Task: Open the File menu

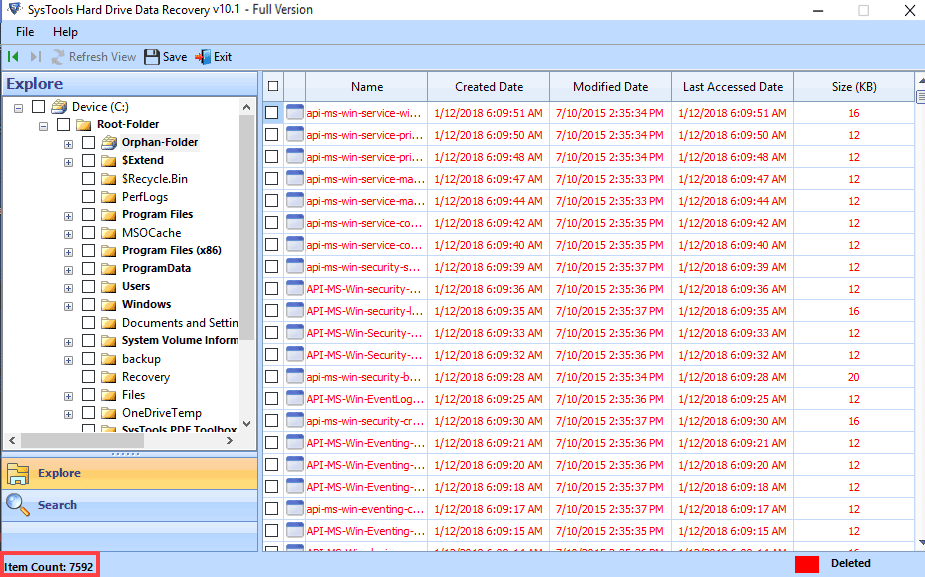Action: [25, 32]
